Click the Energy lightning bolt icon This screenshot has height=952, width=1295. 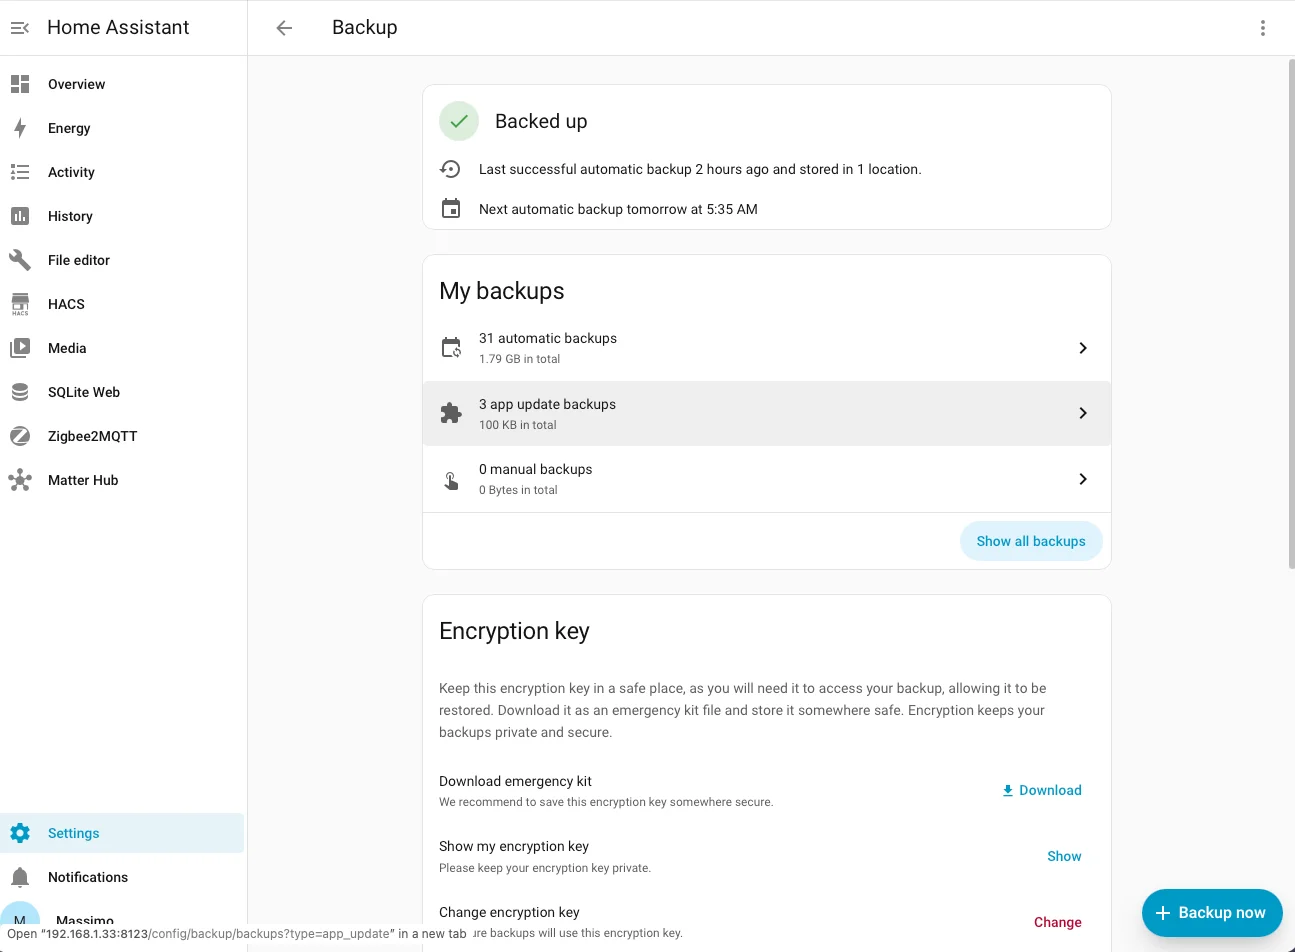click(x=20, y=128)
